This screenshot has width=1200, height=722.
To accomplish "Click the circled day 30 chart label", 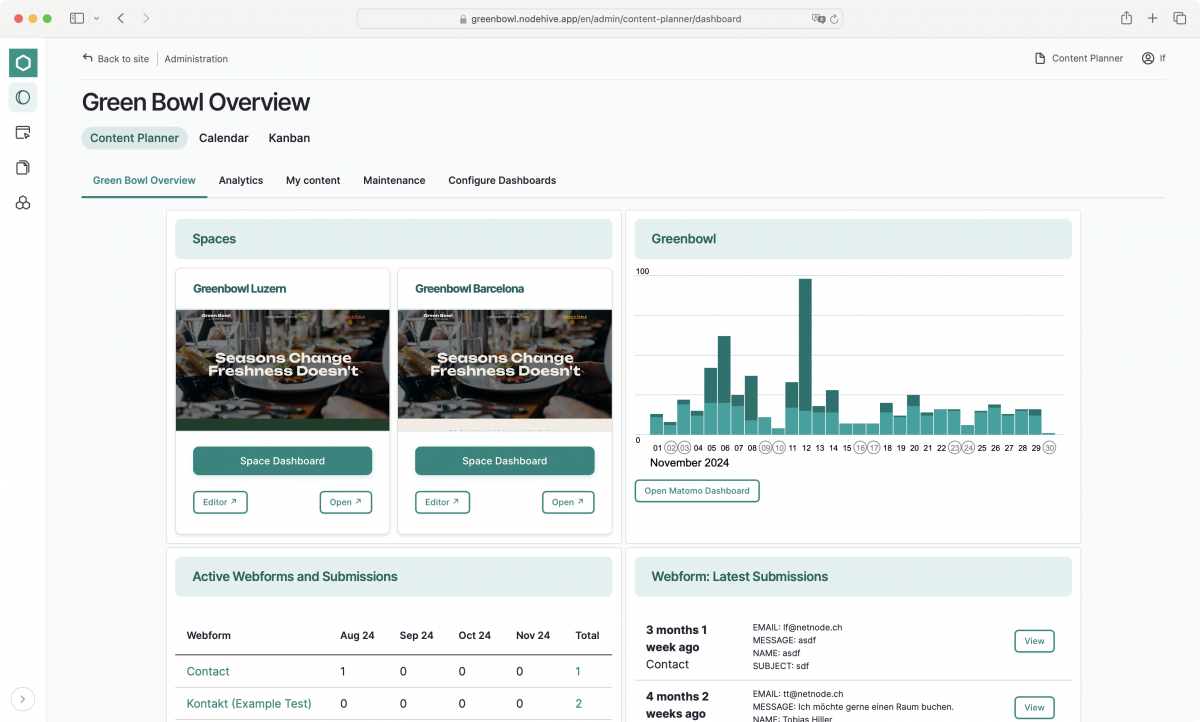I will (x=1049, y=448).
